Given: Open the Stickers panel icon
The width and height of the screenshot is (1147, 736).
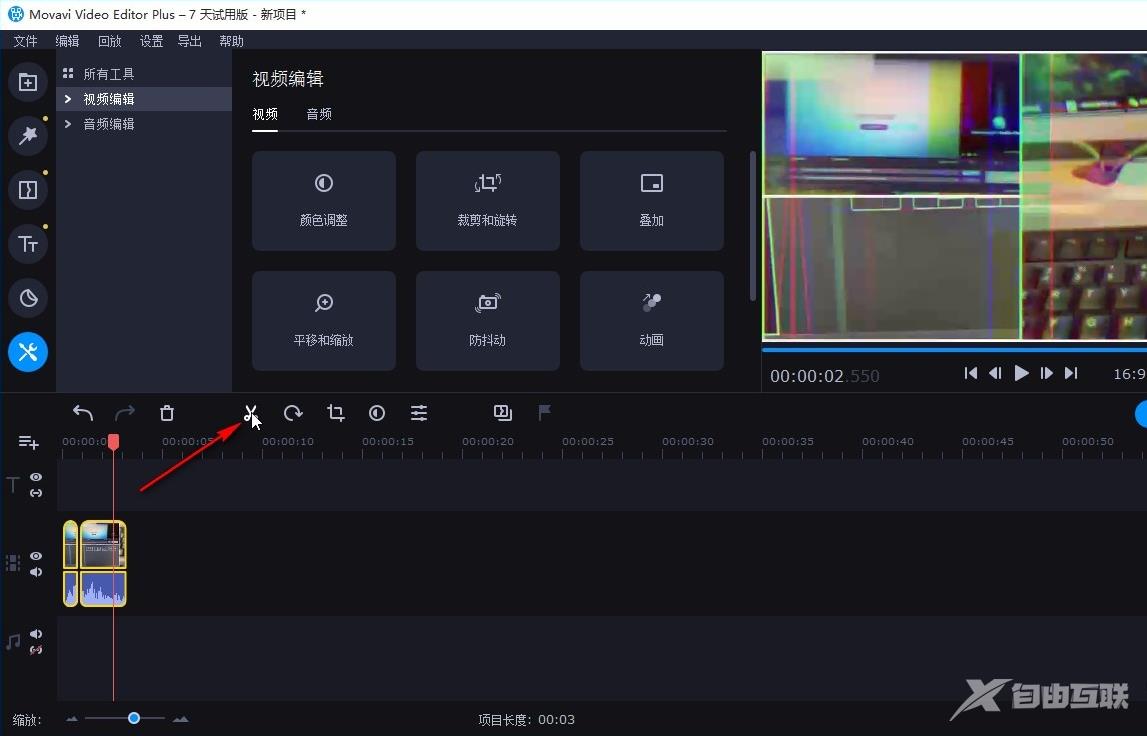Looking at the screenshot, I should click(28, 298).
